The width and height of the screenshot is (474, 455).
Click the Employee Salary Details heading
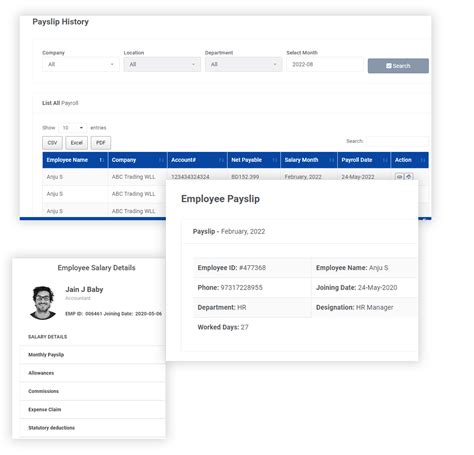click(96, 268)
